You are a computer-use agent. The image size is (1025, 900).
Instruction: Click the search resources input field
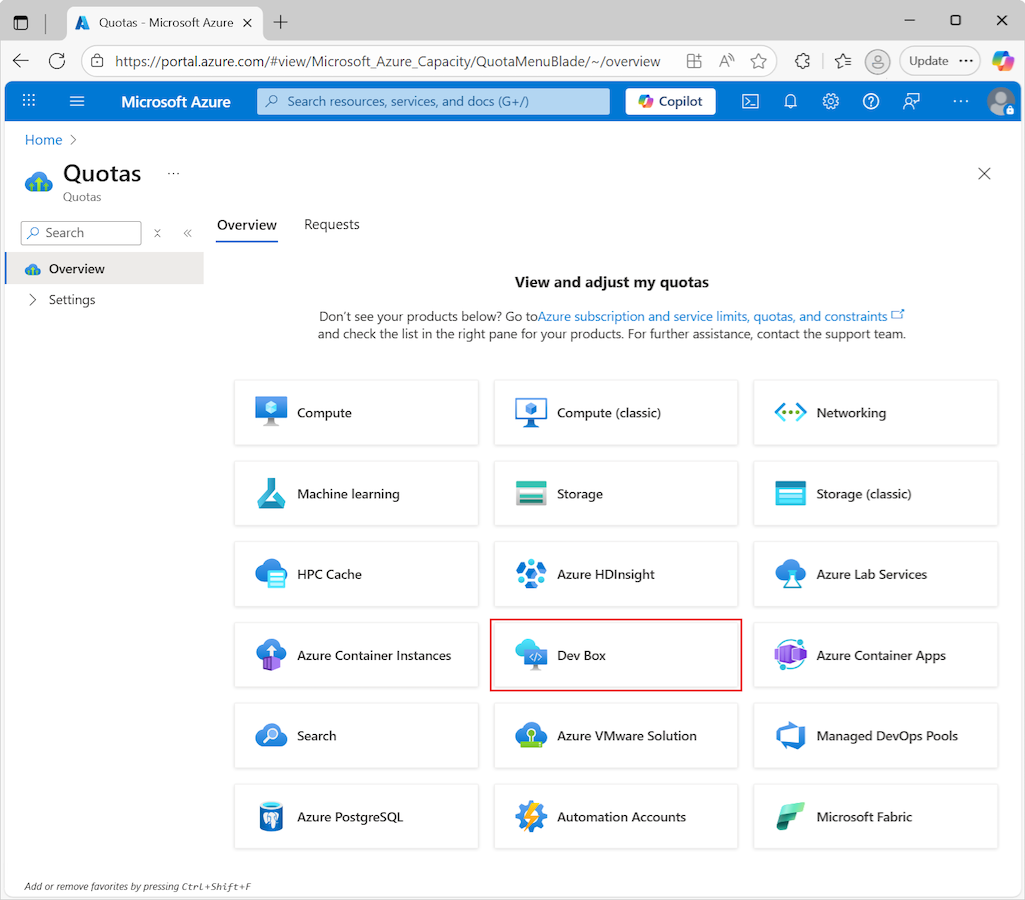[433, 101]
